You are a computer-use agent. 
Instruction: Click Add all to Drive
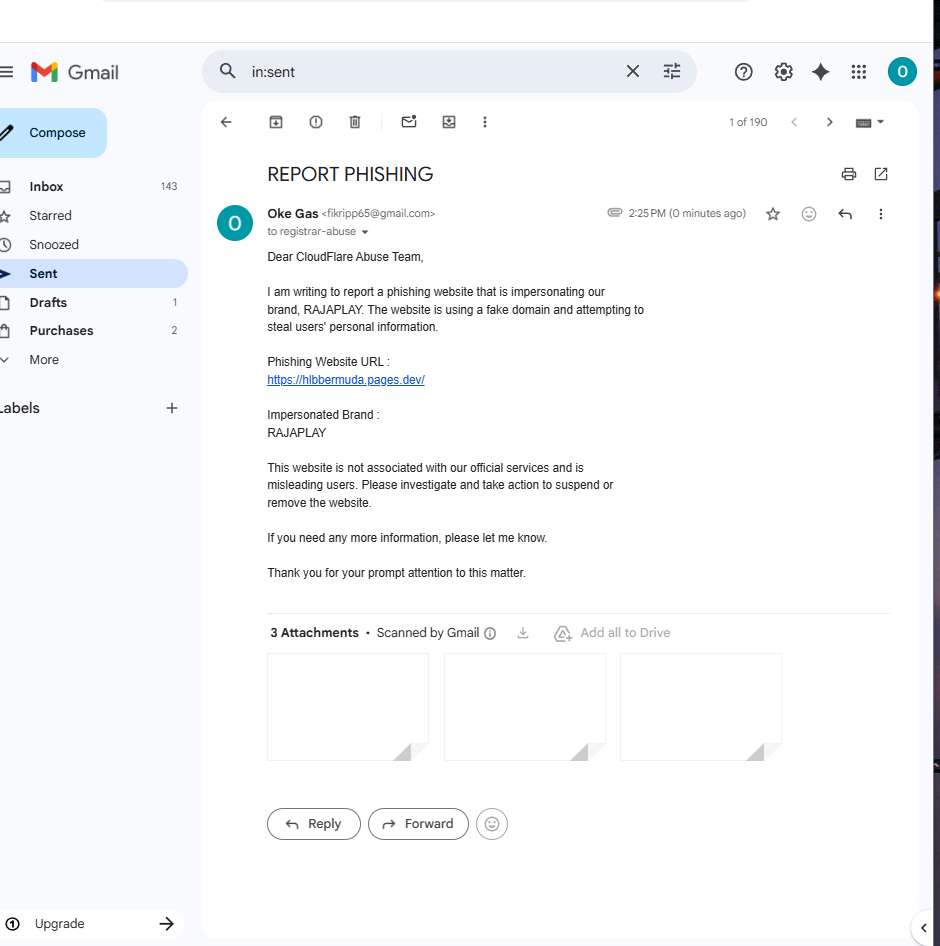[x=612, y=633]
